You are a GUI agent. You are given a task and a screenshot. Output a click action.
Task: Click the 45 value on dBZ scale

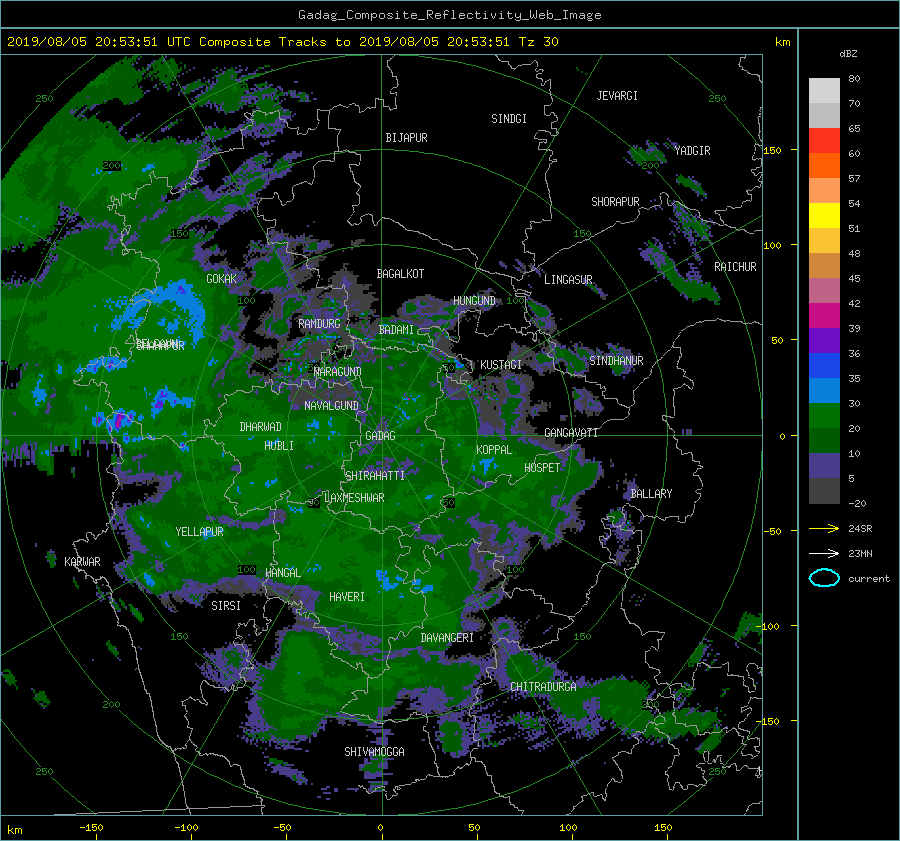coord(854,278)
